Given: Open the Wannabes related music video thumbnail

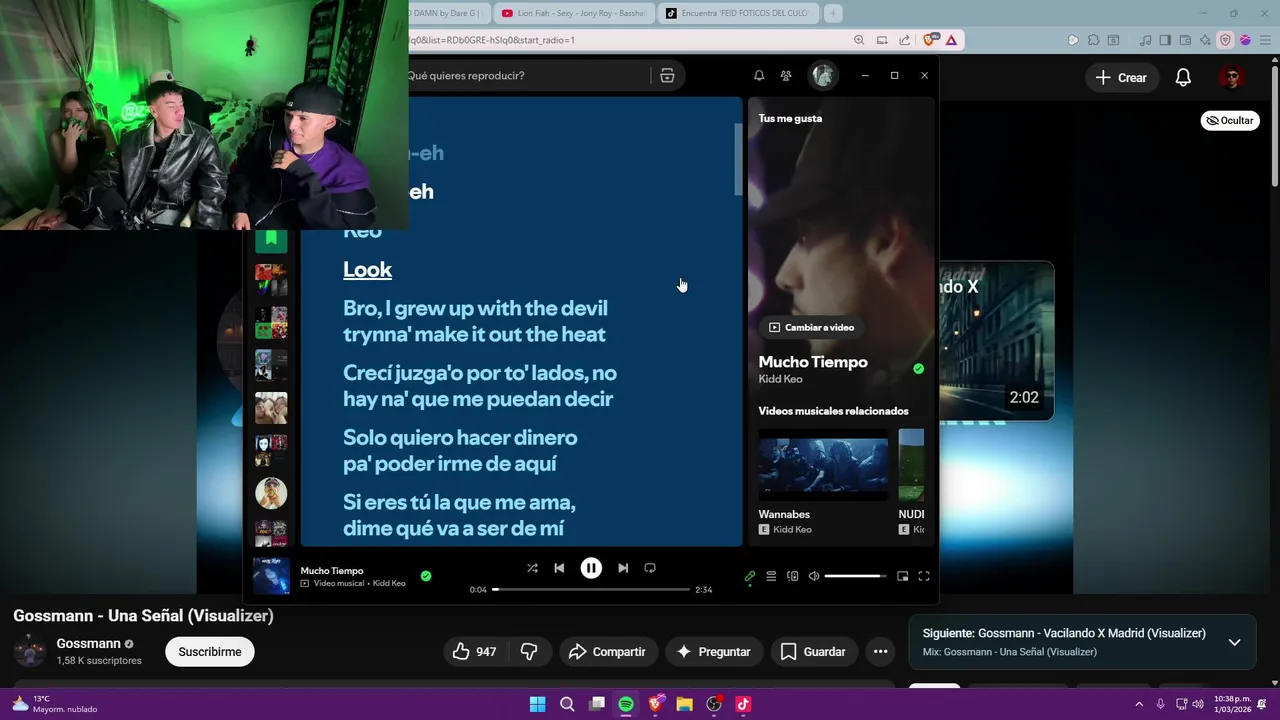Looking at the screenshot, I should pos(823,467).
